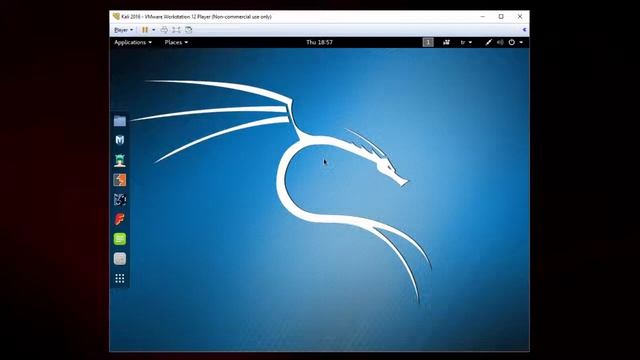Image resolution: width=640 pixels, height=360 pixels.
Task: Launch Armitage from the dock
Action: [x=120, y=160]
